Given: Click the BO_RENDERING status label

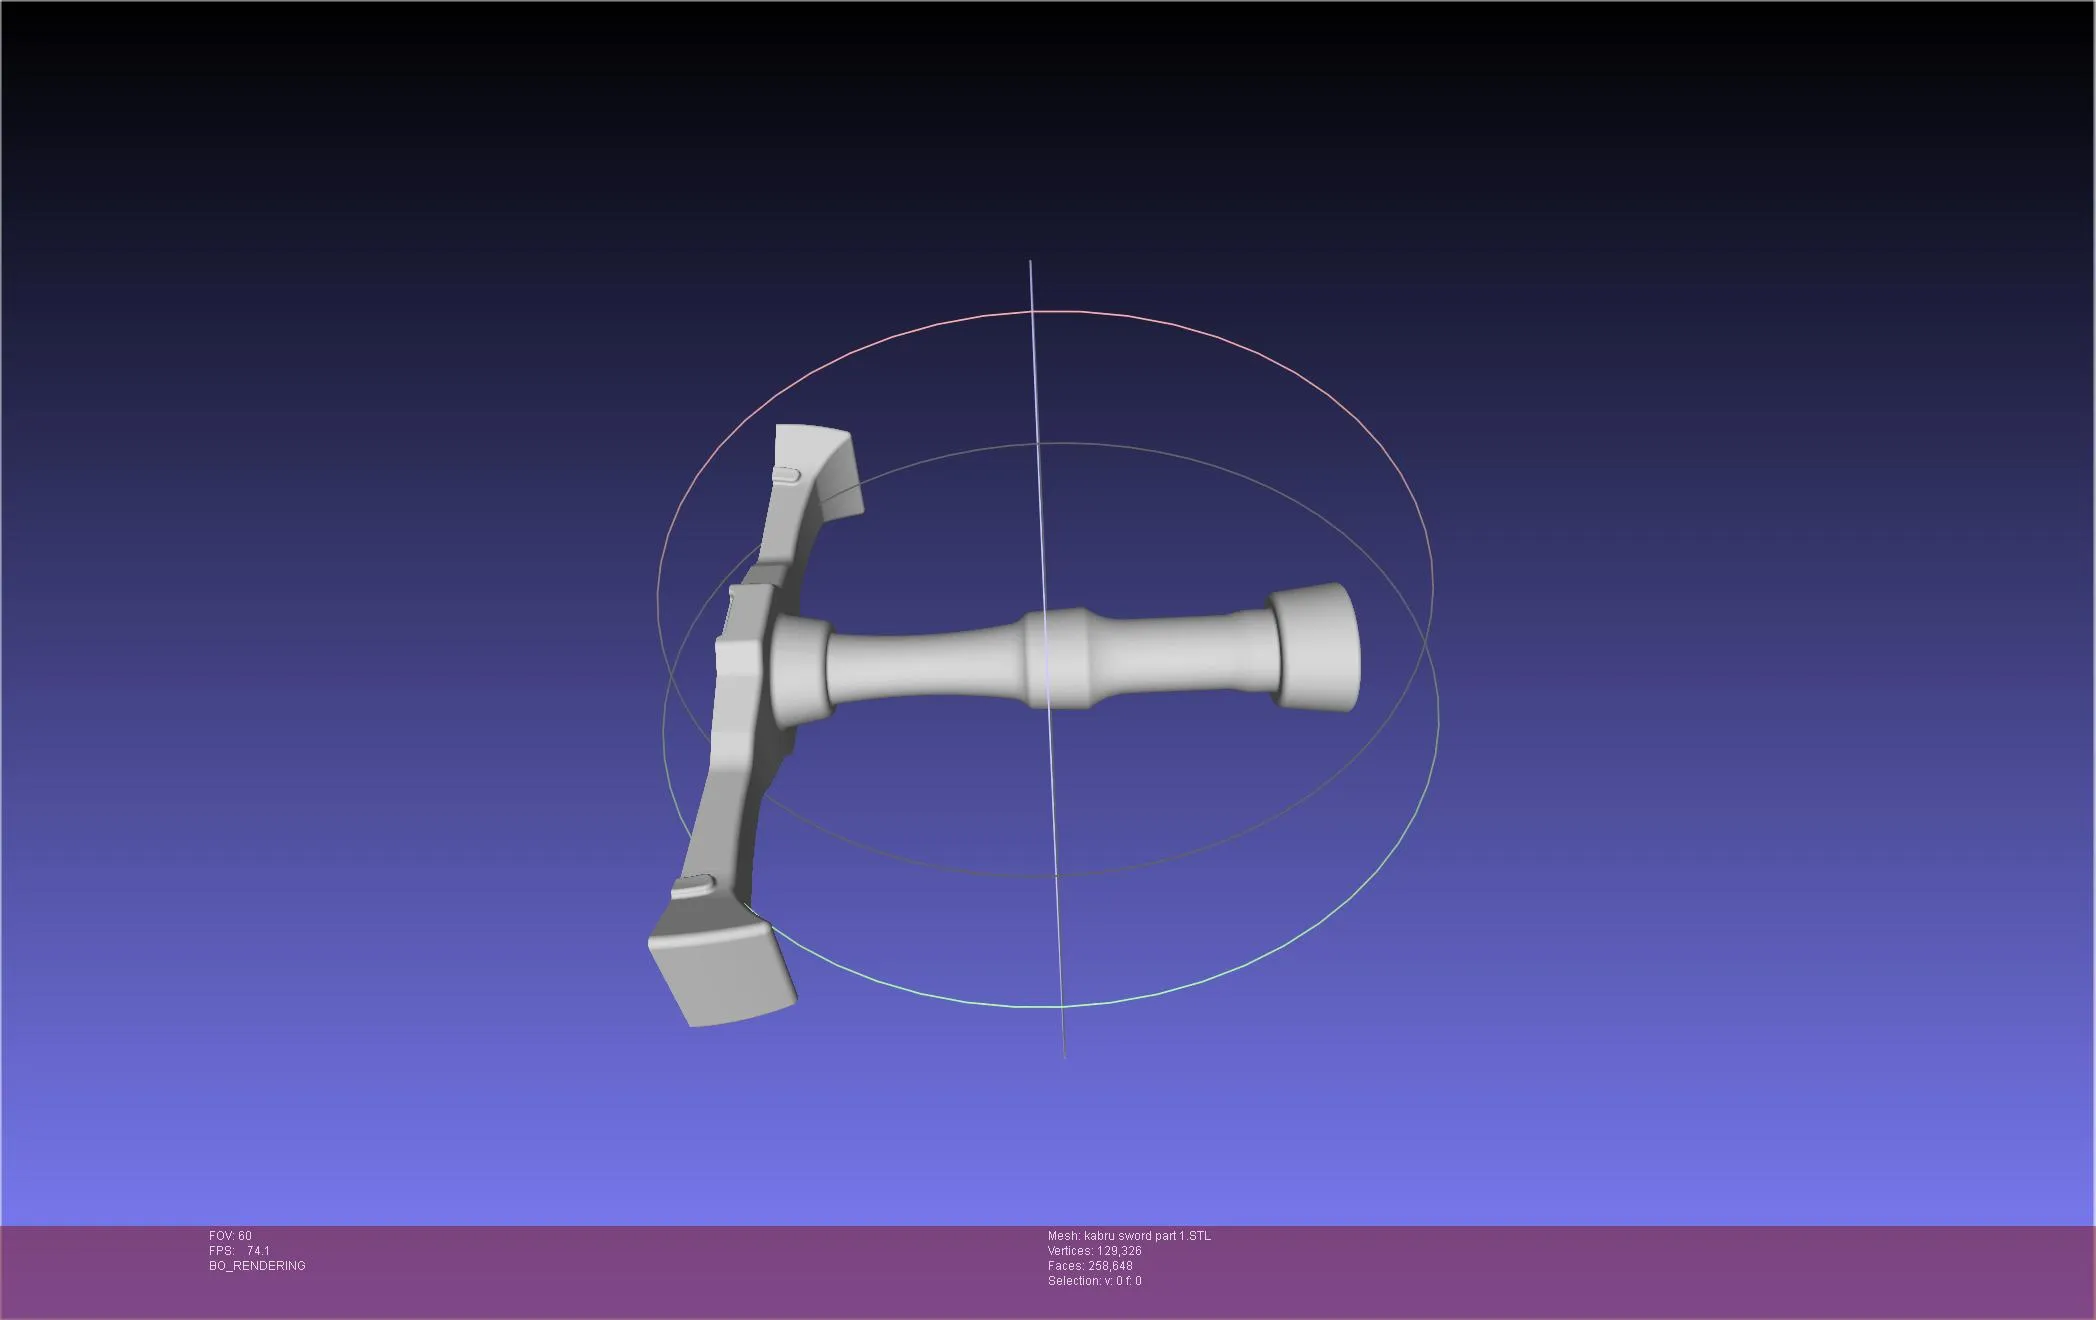Looking at the screenshot, I should click(257, 1266).
